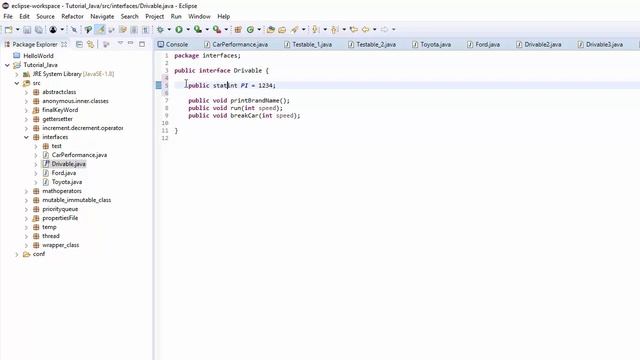This screenshot has height=360, width=640.
Task: Collapse the interfaces package
Action: coord(26,137)
